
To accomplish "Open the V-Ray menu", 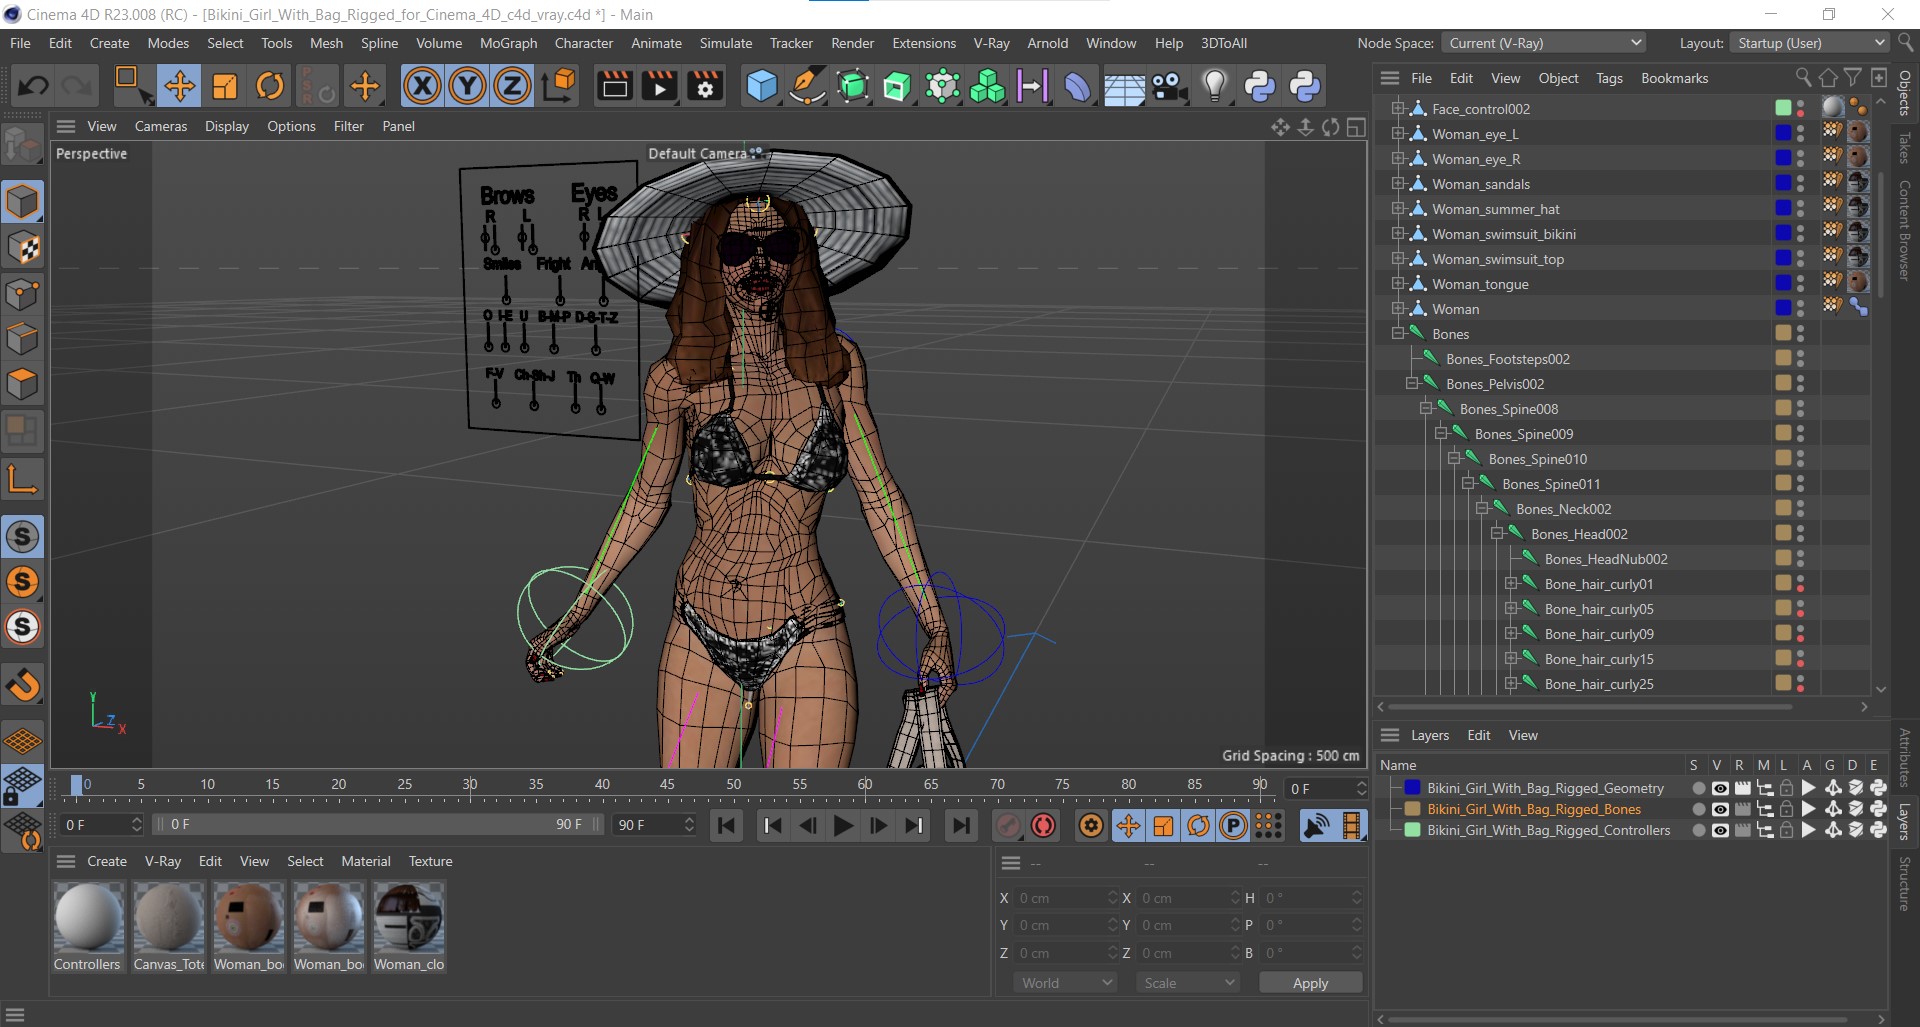I will pyautogui.click(x=991, y=43).
